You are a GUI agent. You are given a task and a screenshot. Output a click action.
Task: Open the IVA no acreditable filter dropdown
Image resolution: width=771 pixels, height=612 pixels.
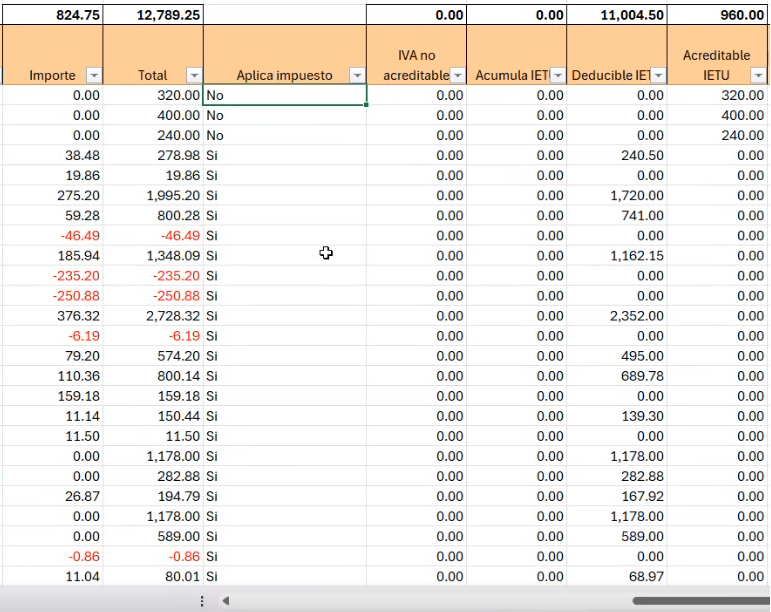click(x=457, y=76)
